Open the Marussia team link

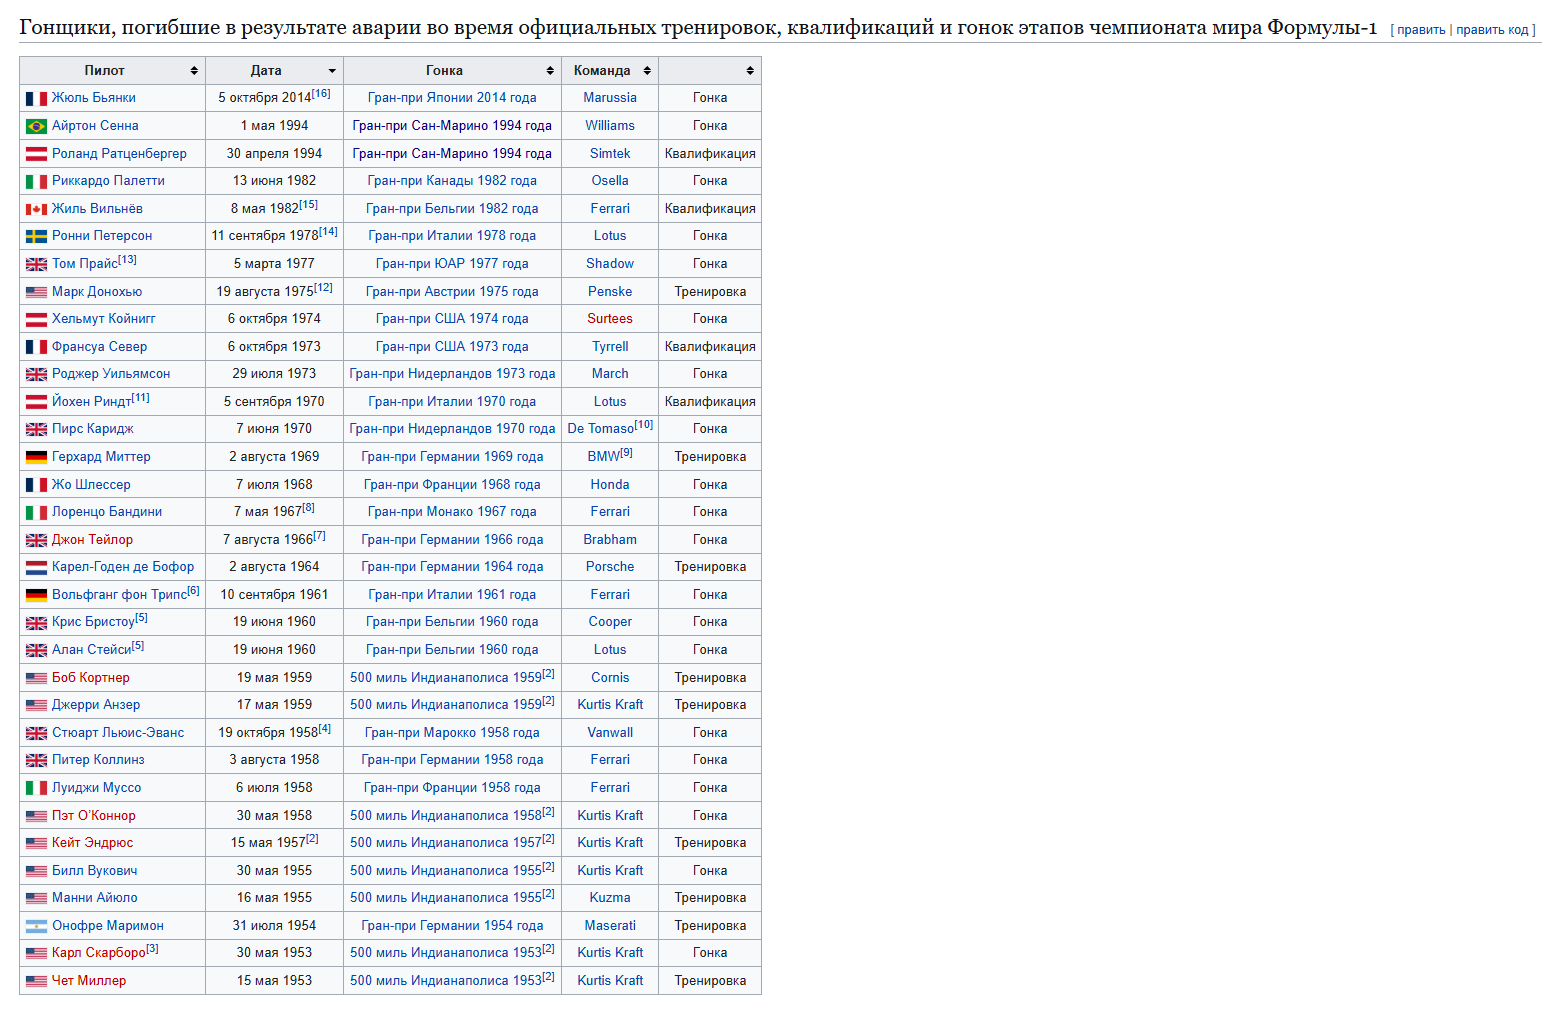[x=610, y=98]
